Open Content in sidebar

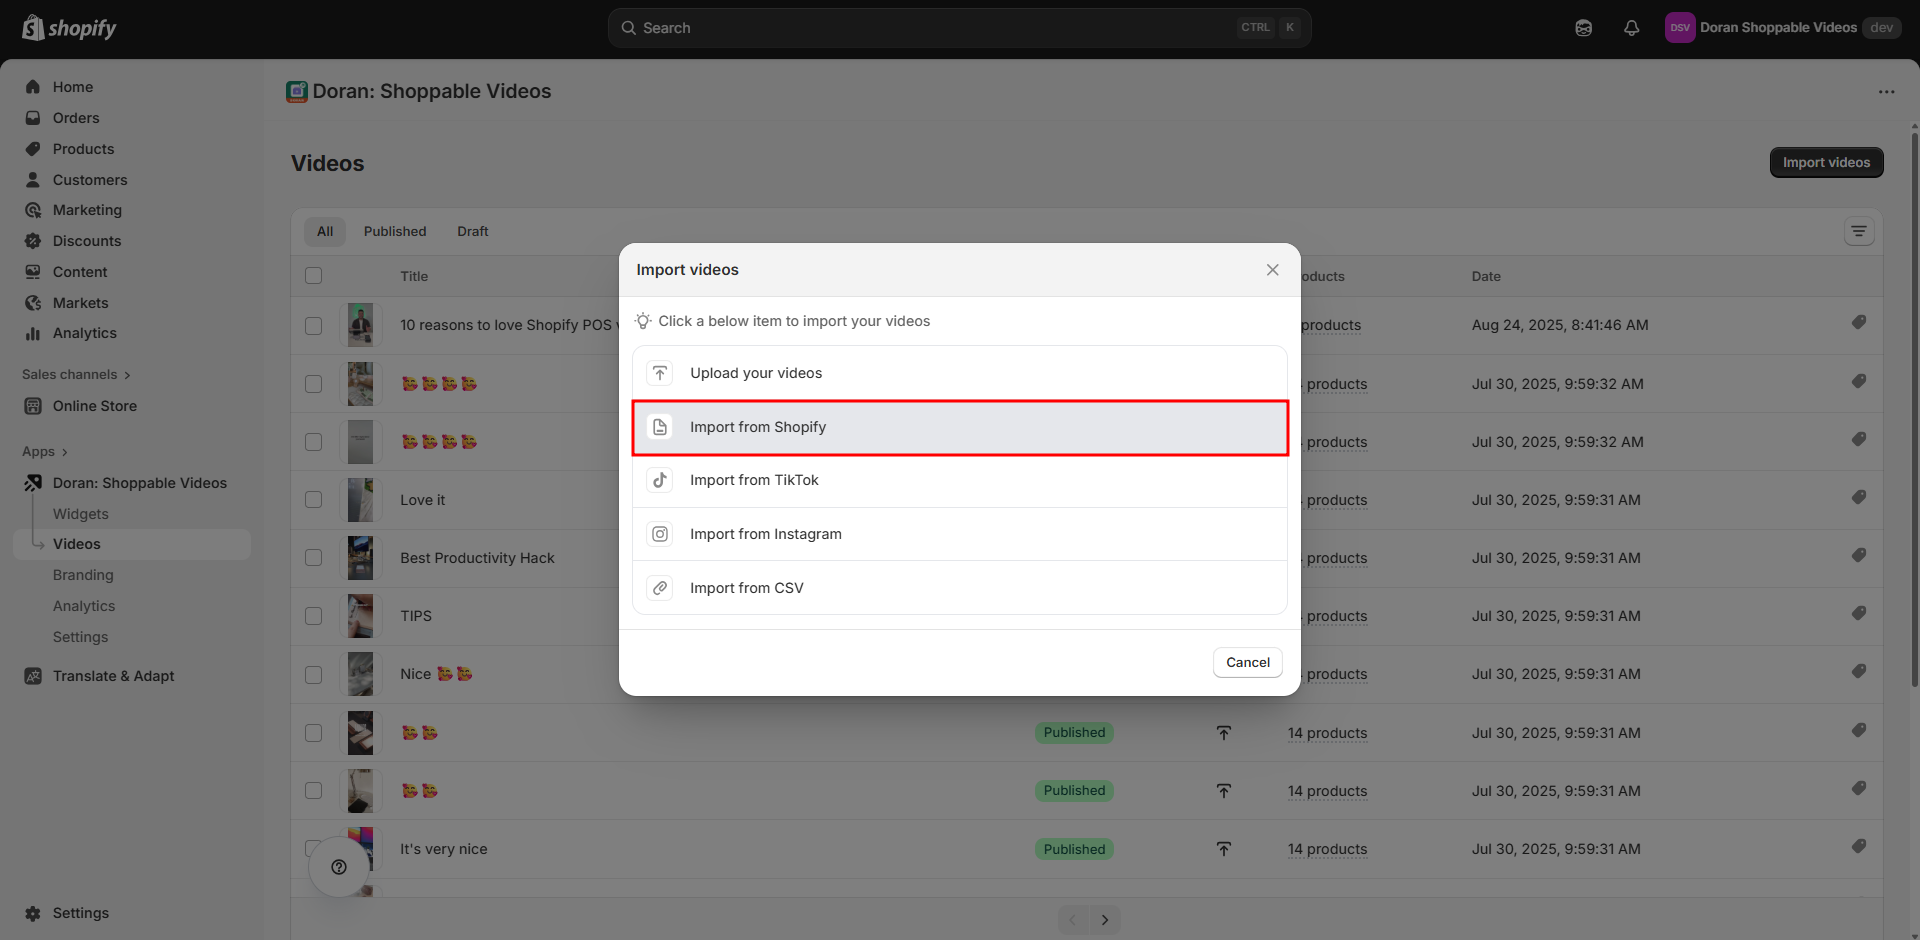pos(79,272)
